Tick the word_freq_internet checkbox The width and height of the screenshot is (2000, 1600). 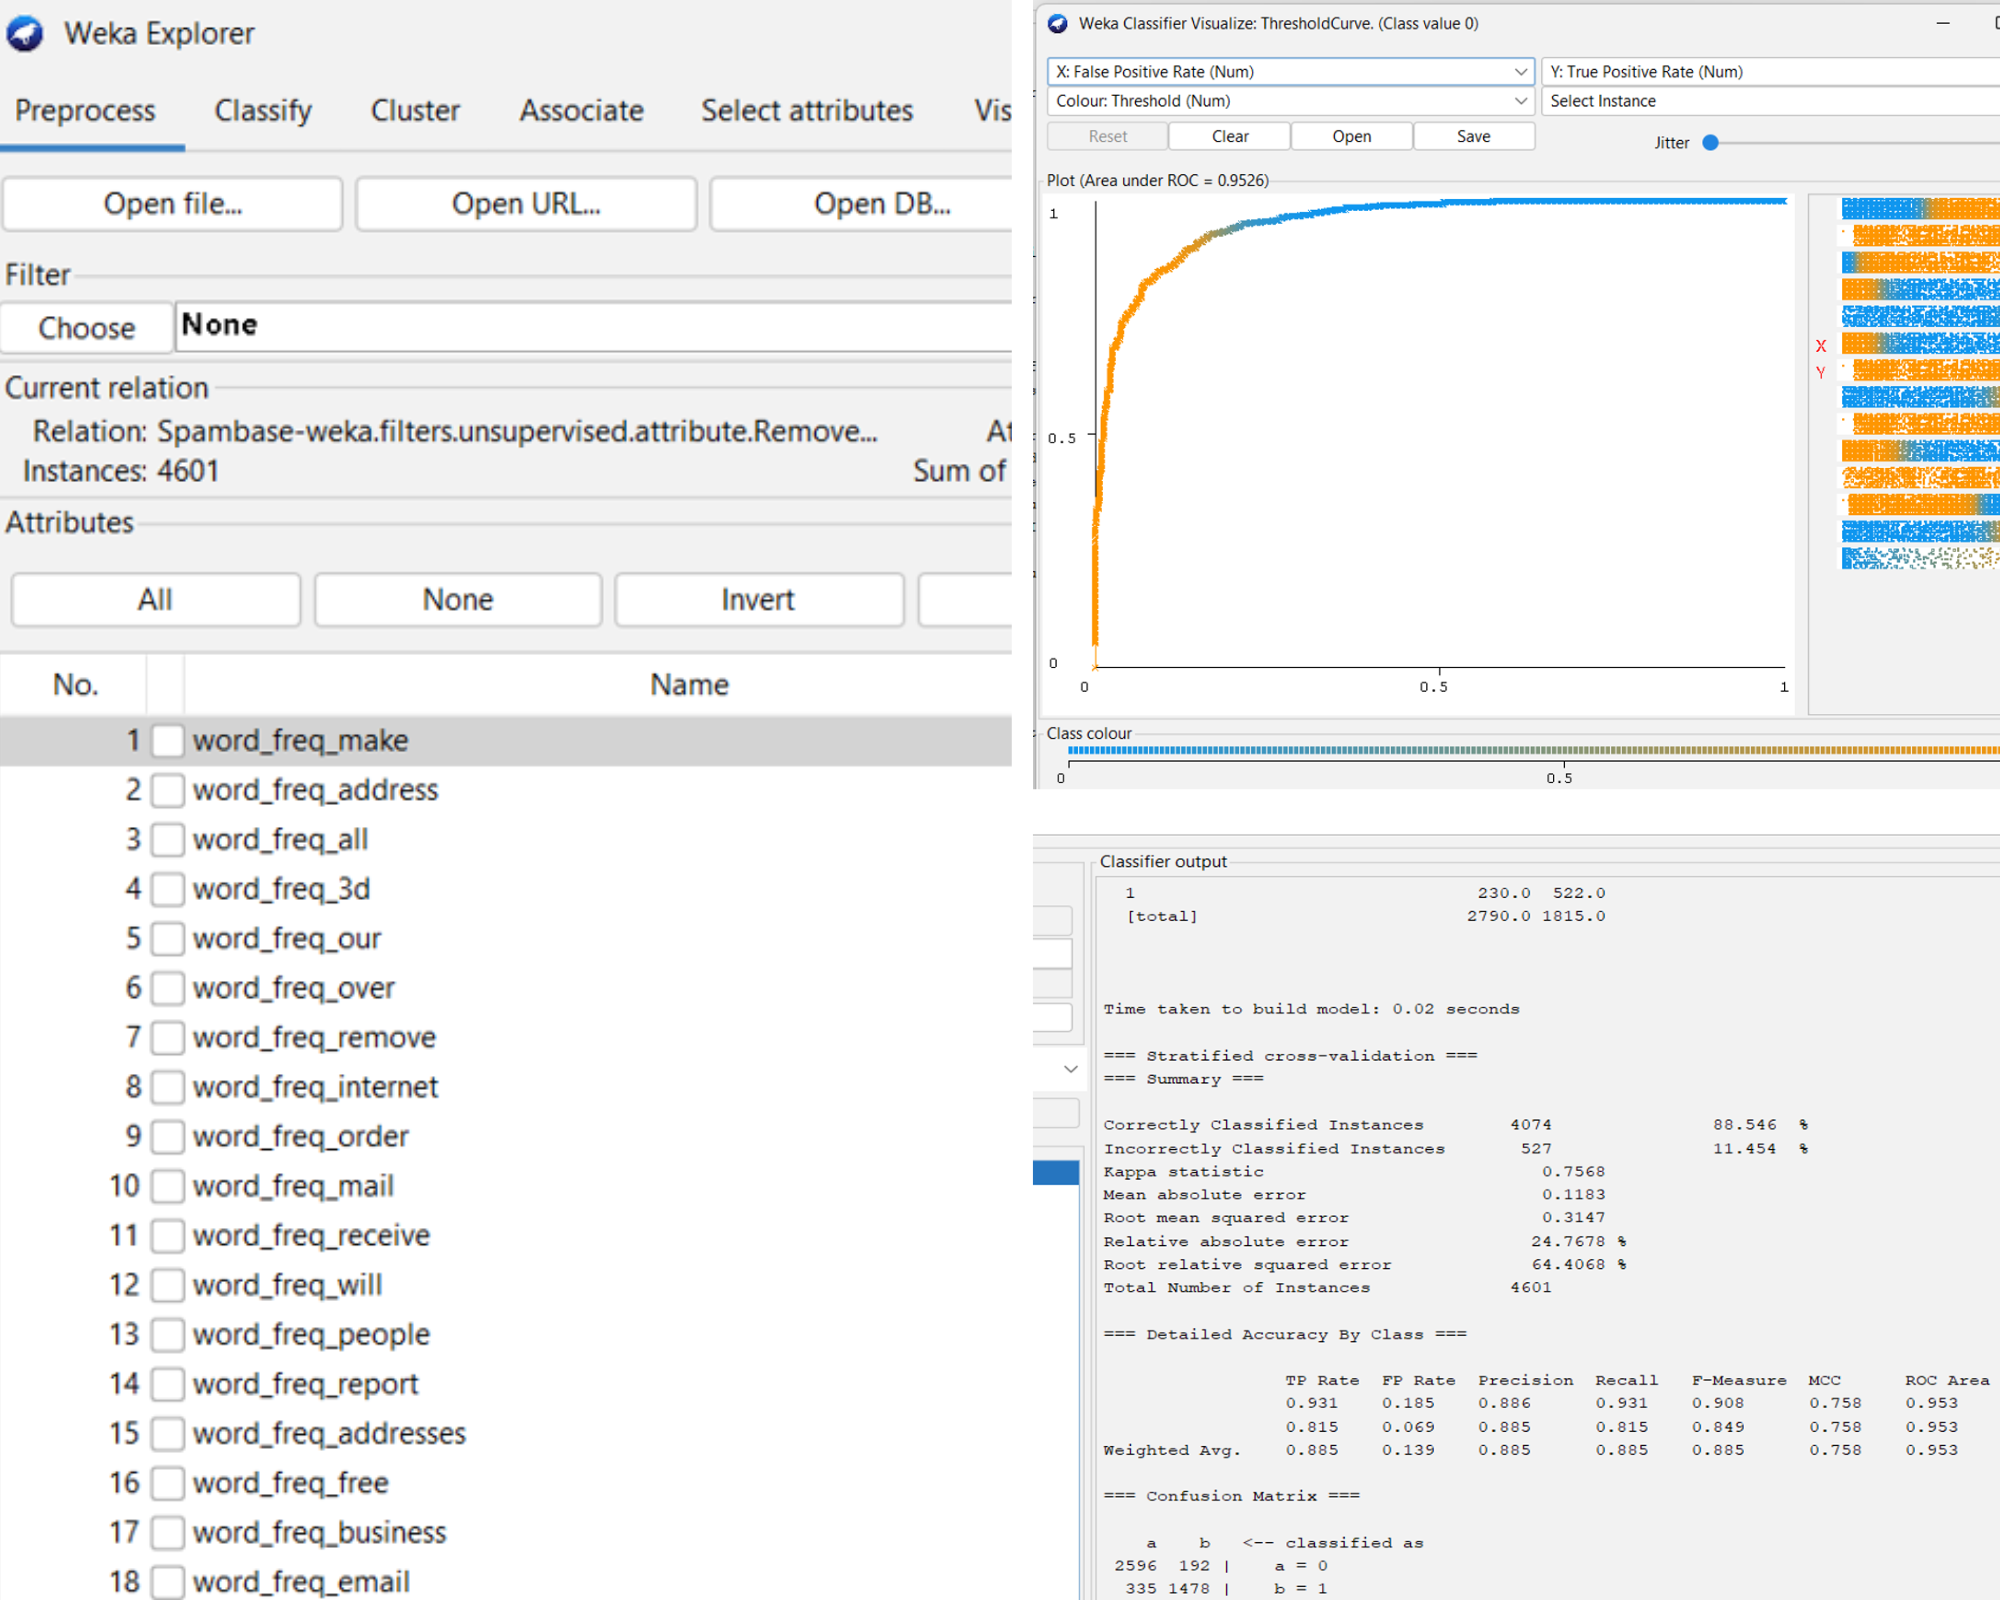point(168,1087)
